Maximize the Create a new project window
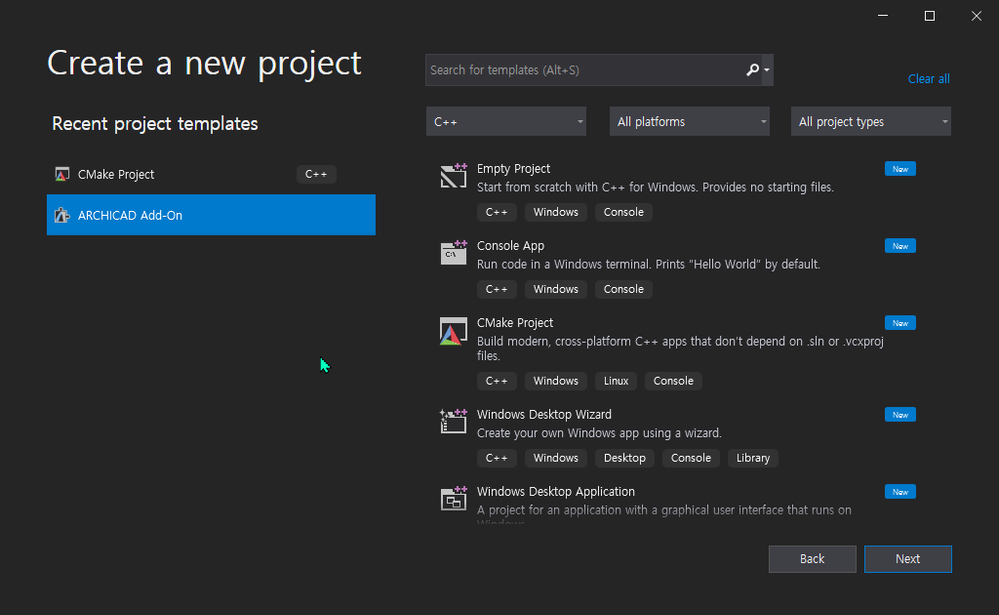999x615 pixels. point(929,15)
